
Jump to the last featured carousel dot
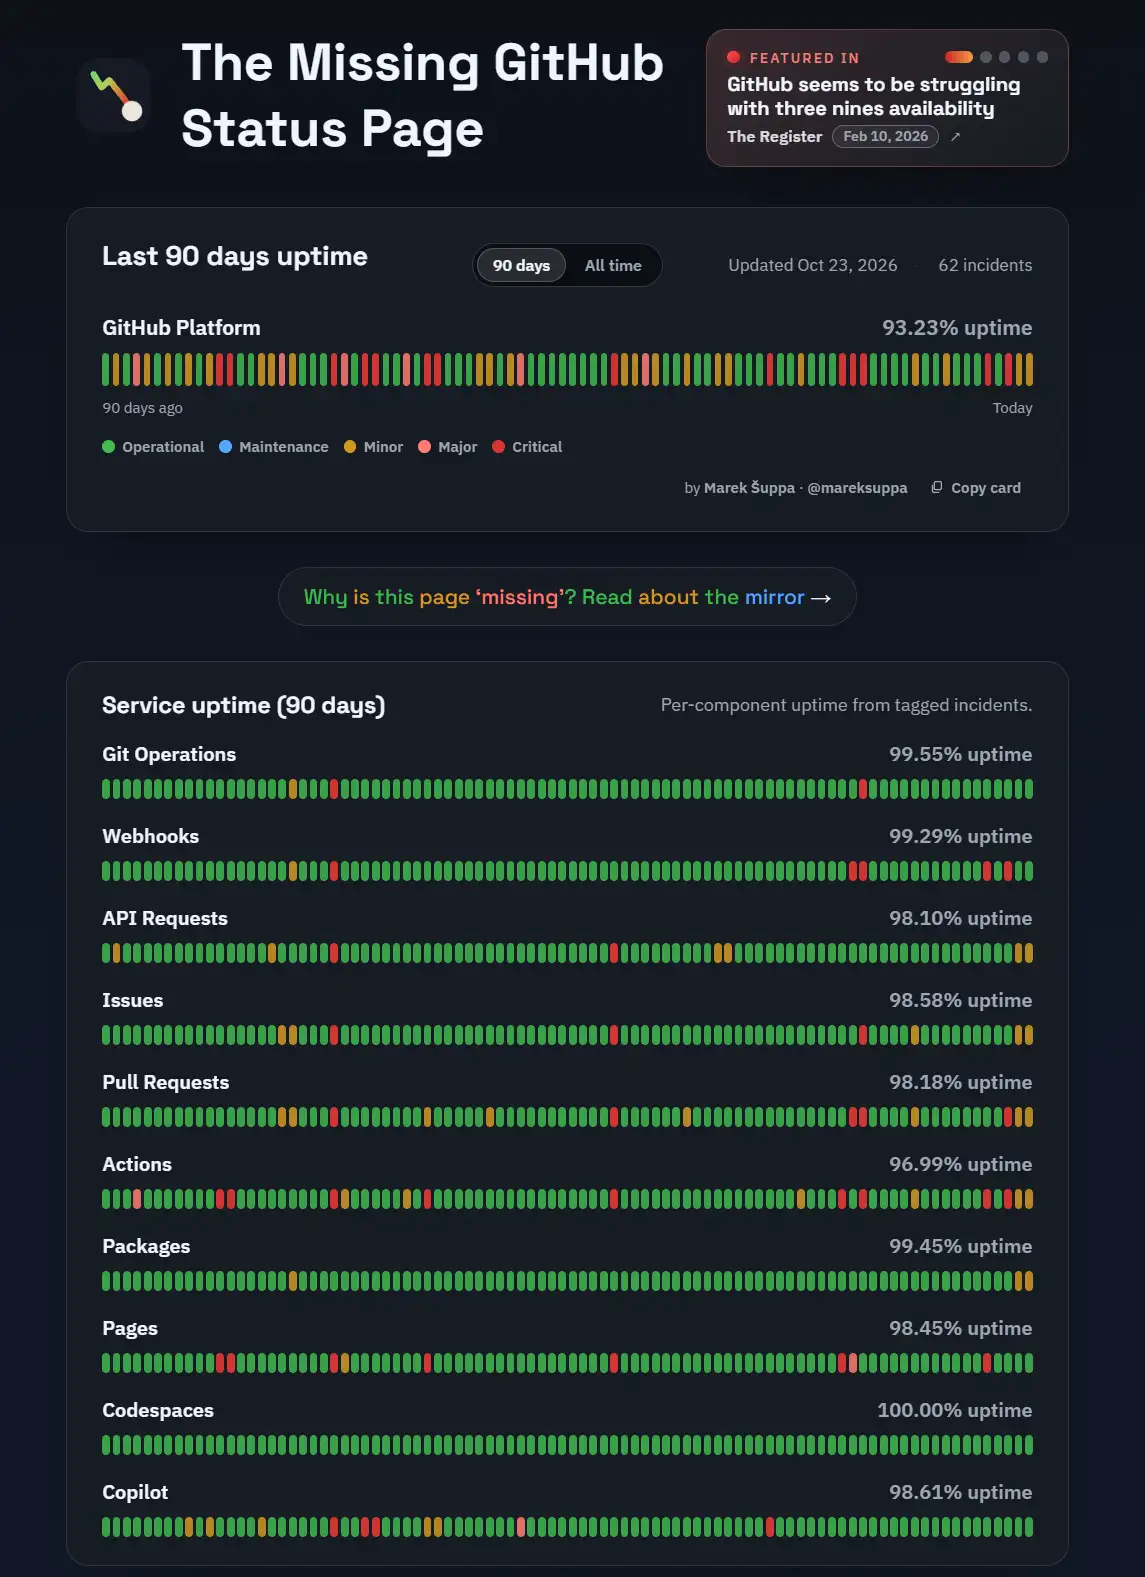[1042, 57]
